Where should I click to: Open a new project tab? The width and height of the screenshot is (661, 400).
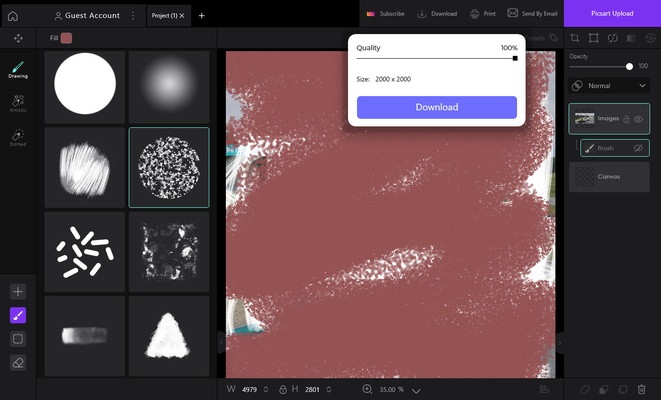point(201,15)
